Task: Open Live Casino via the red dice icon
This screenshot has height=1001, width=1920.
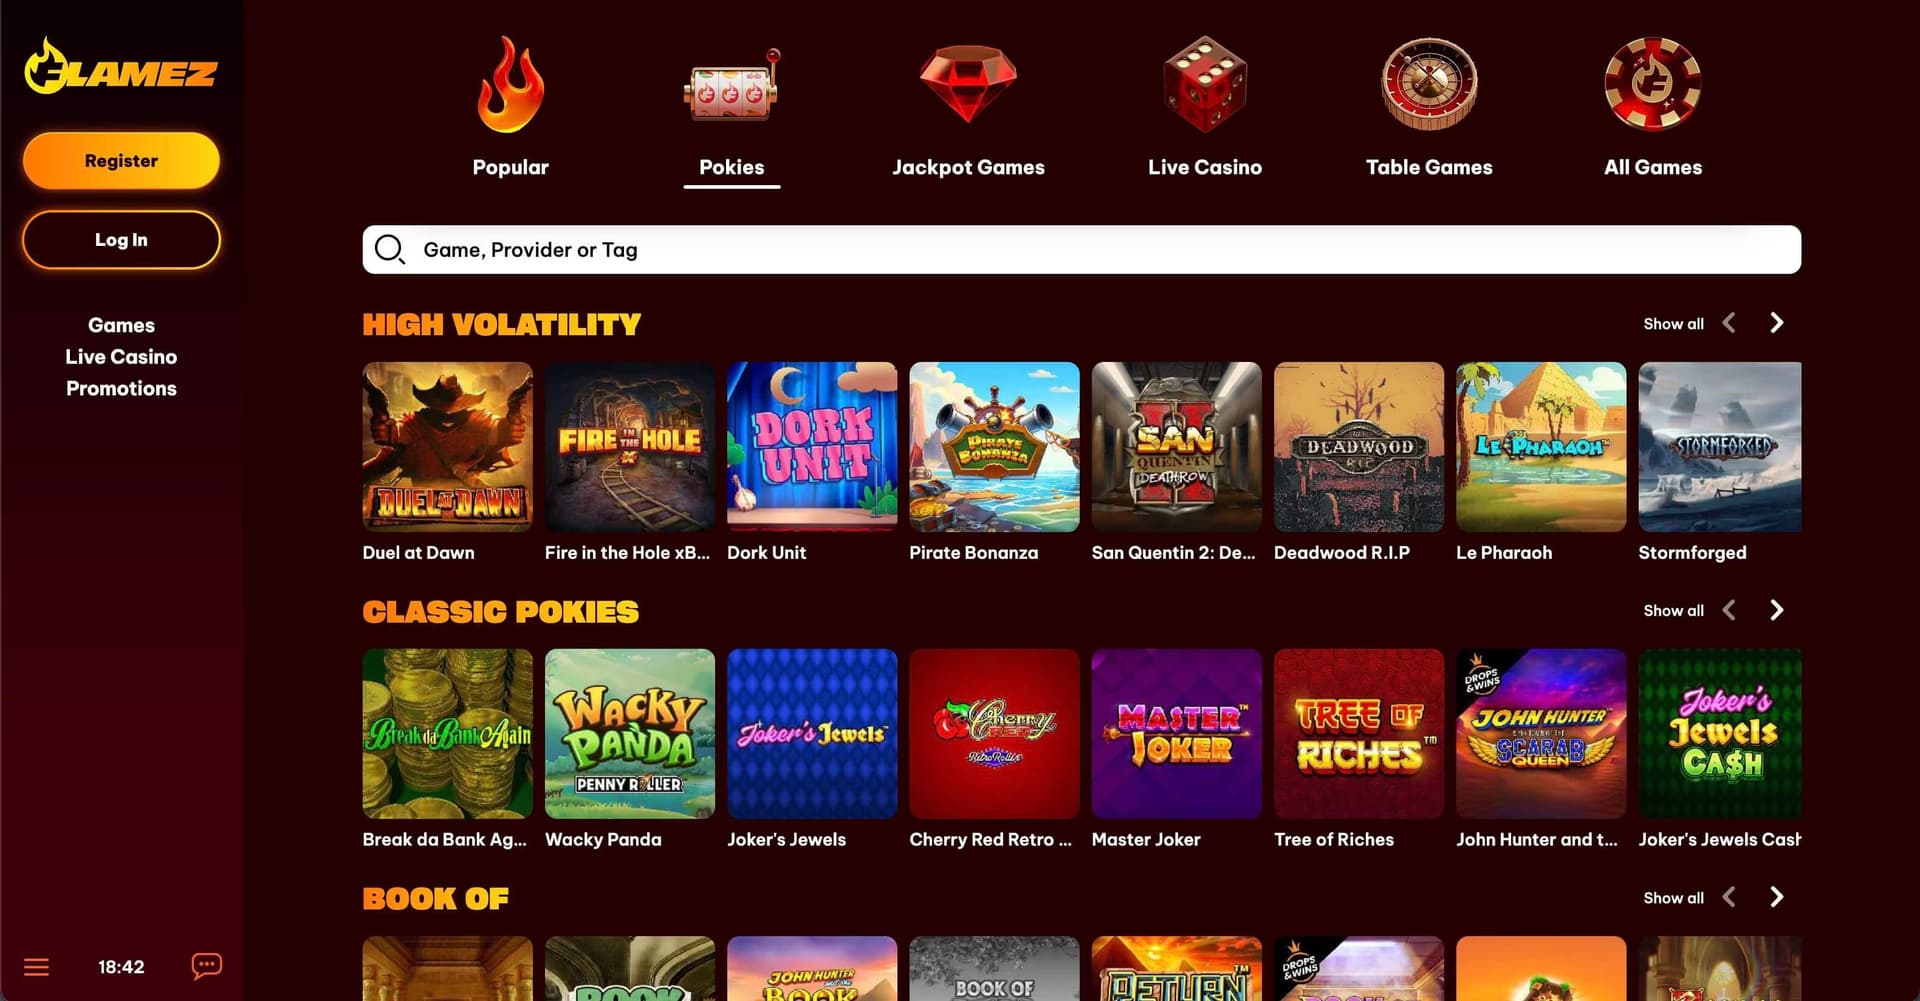Action: 1205,85
